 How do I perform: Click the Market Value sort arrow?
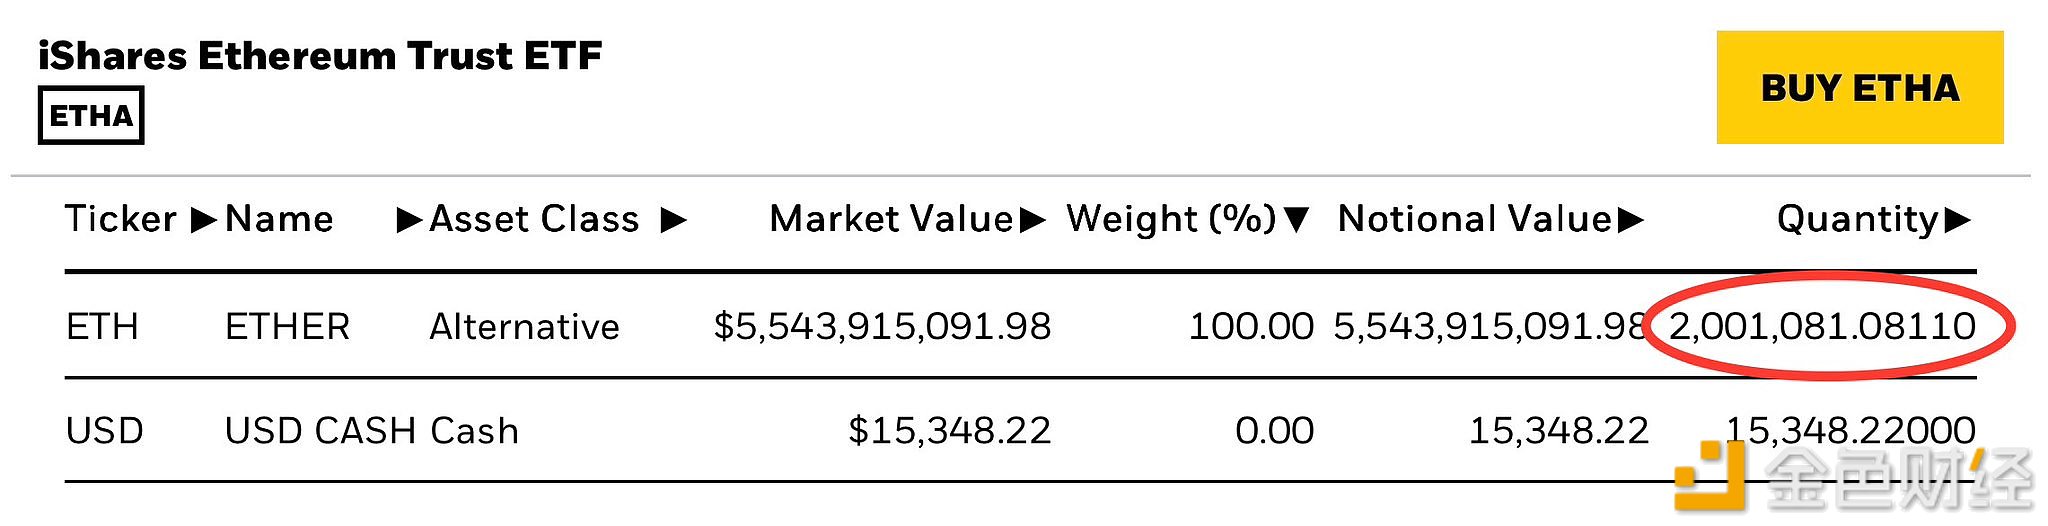[1033, 219]
